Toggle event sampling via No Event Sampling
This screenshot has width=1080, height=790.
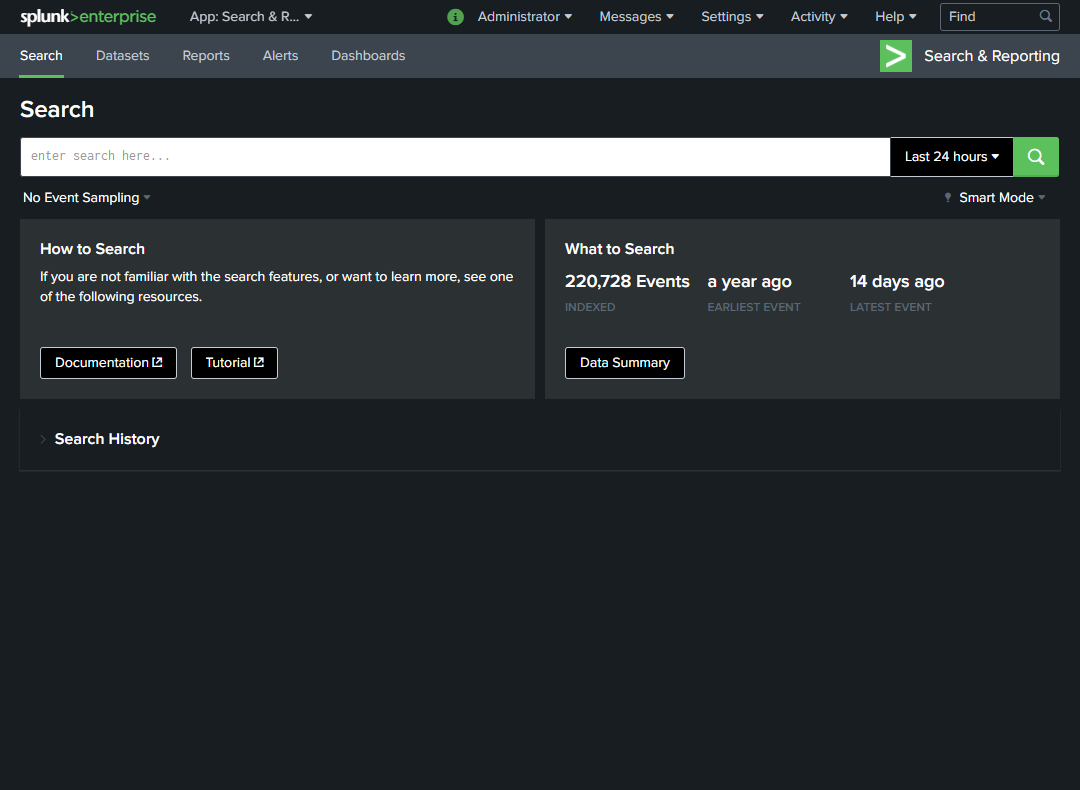coord(79,197)
